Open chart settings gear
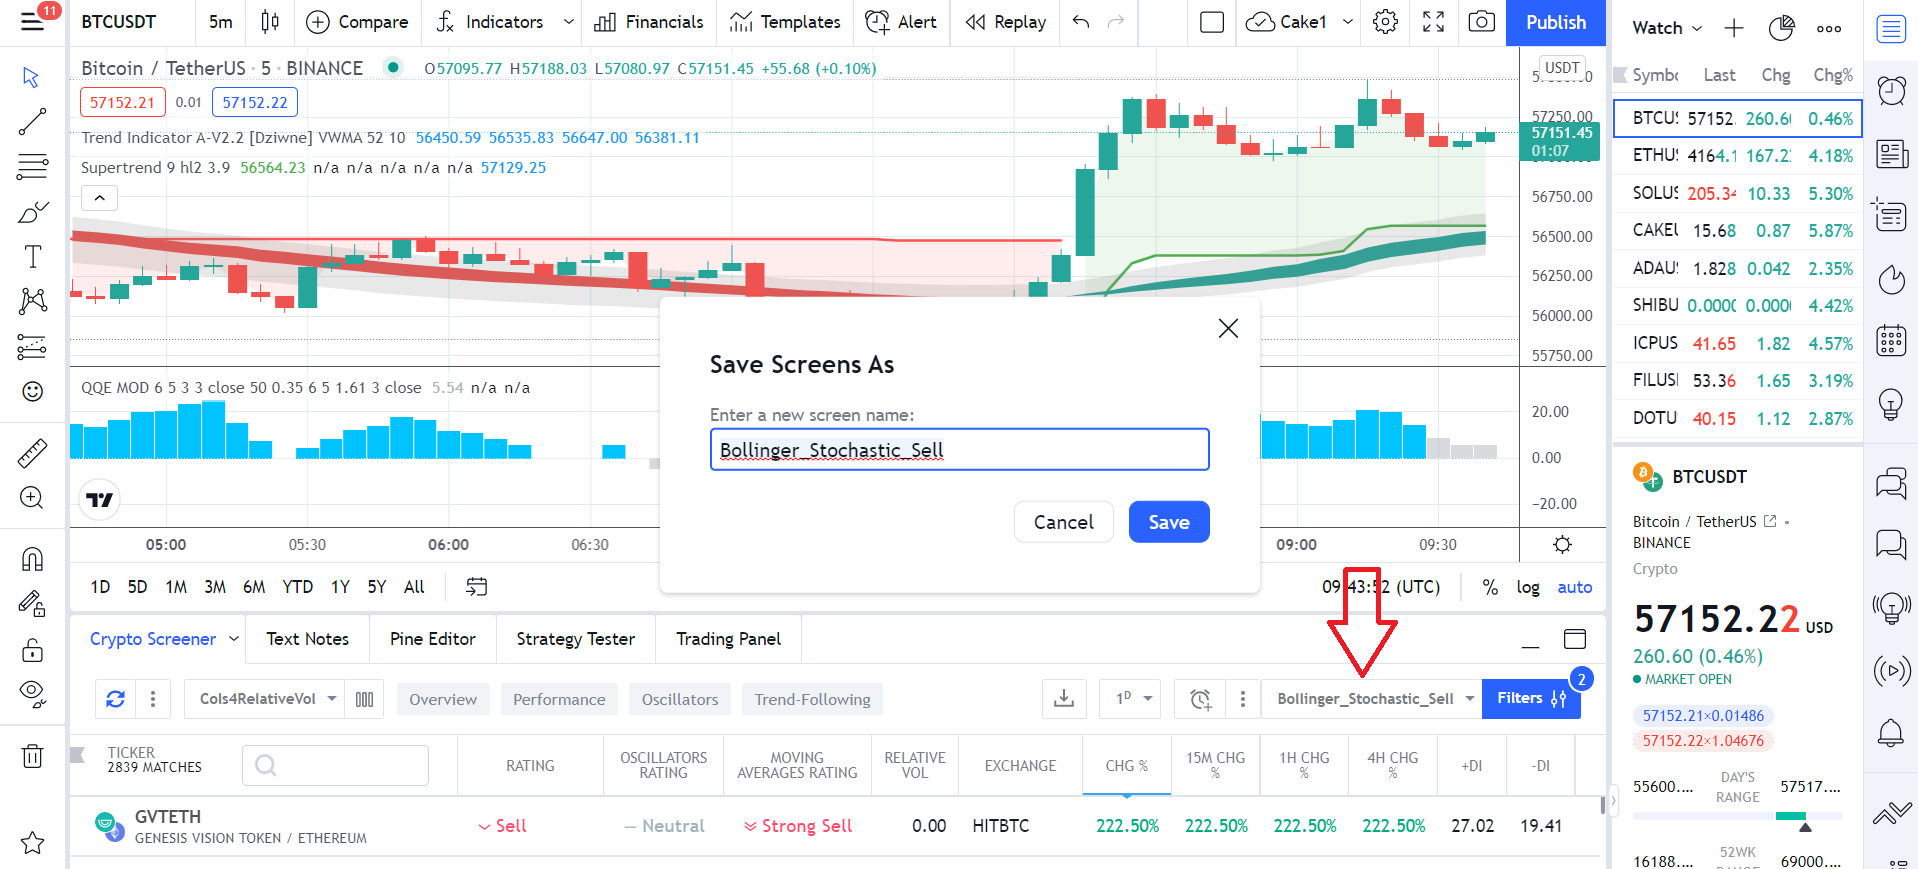This screenshot has width=1918, height=869. [1385, 22]
